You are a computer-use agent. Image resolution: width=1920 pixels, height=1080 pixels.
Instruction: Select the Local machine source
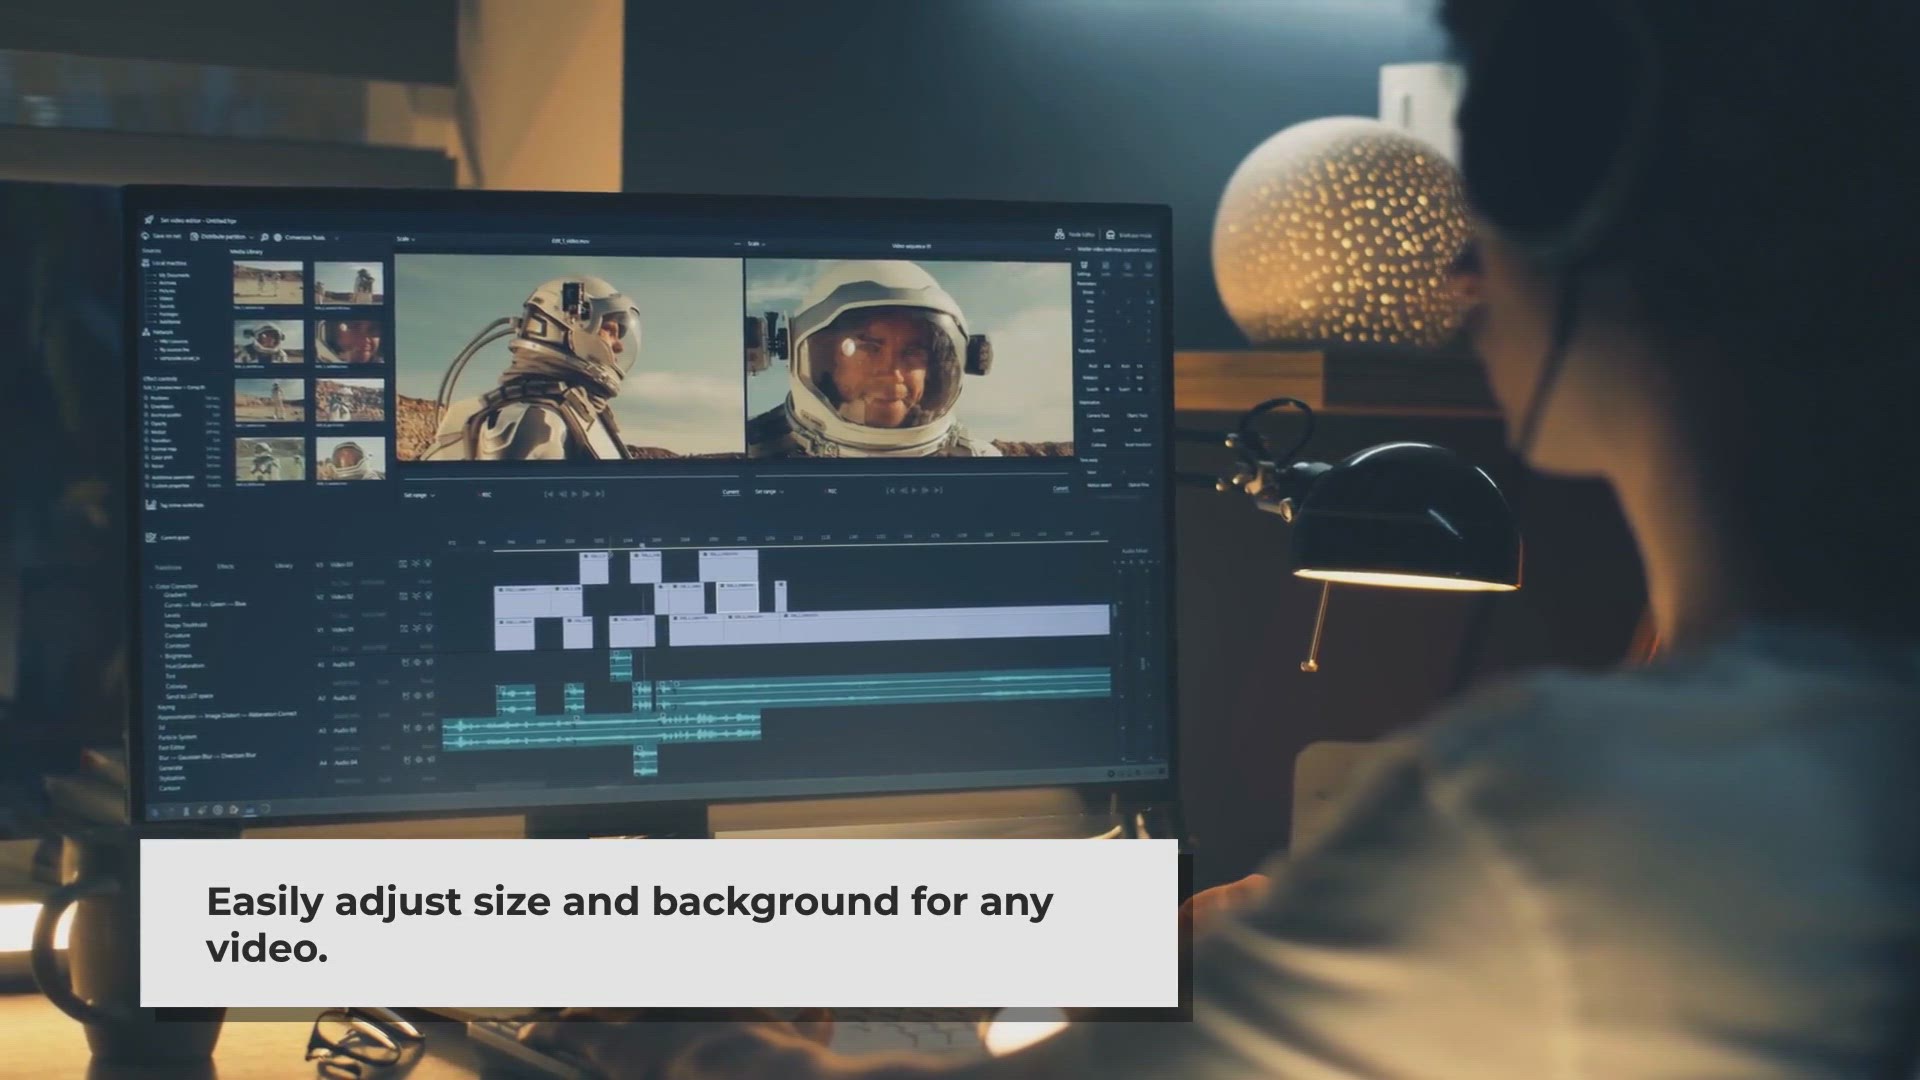[165, 263]
